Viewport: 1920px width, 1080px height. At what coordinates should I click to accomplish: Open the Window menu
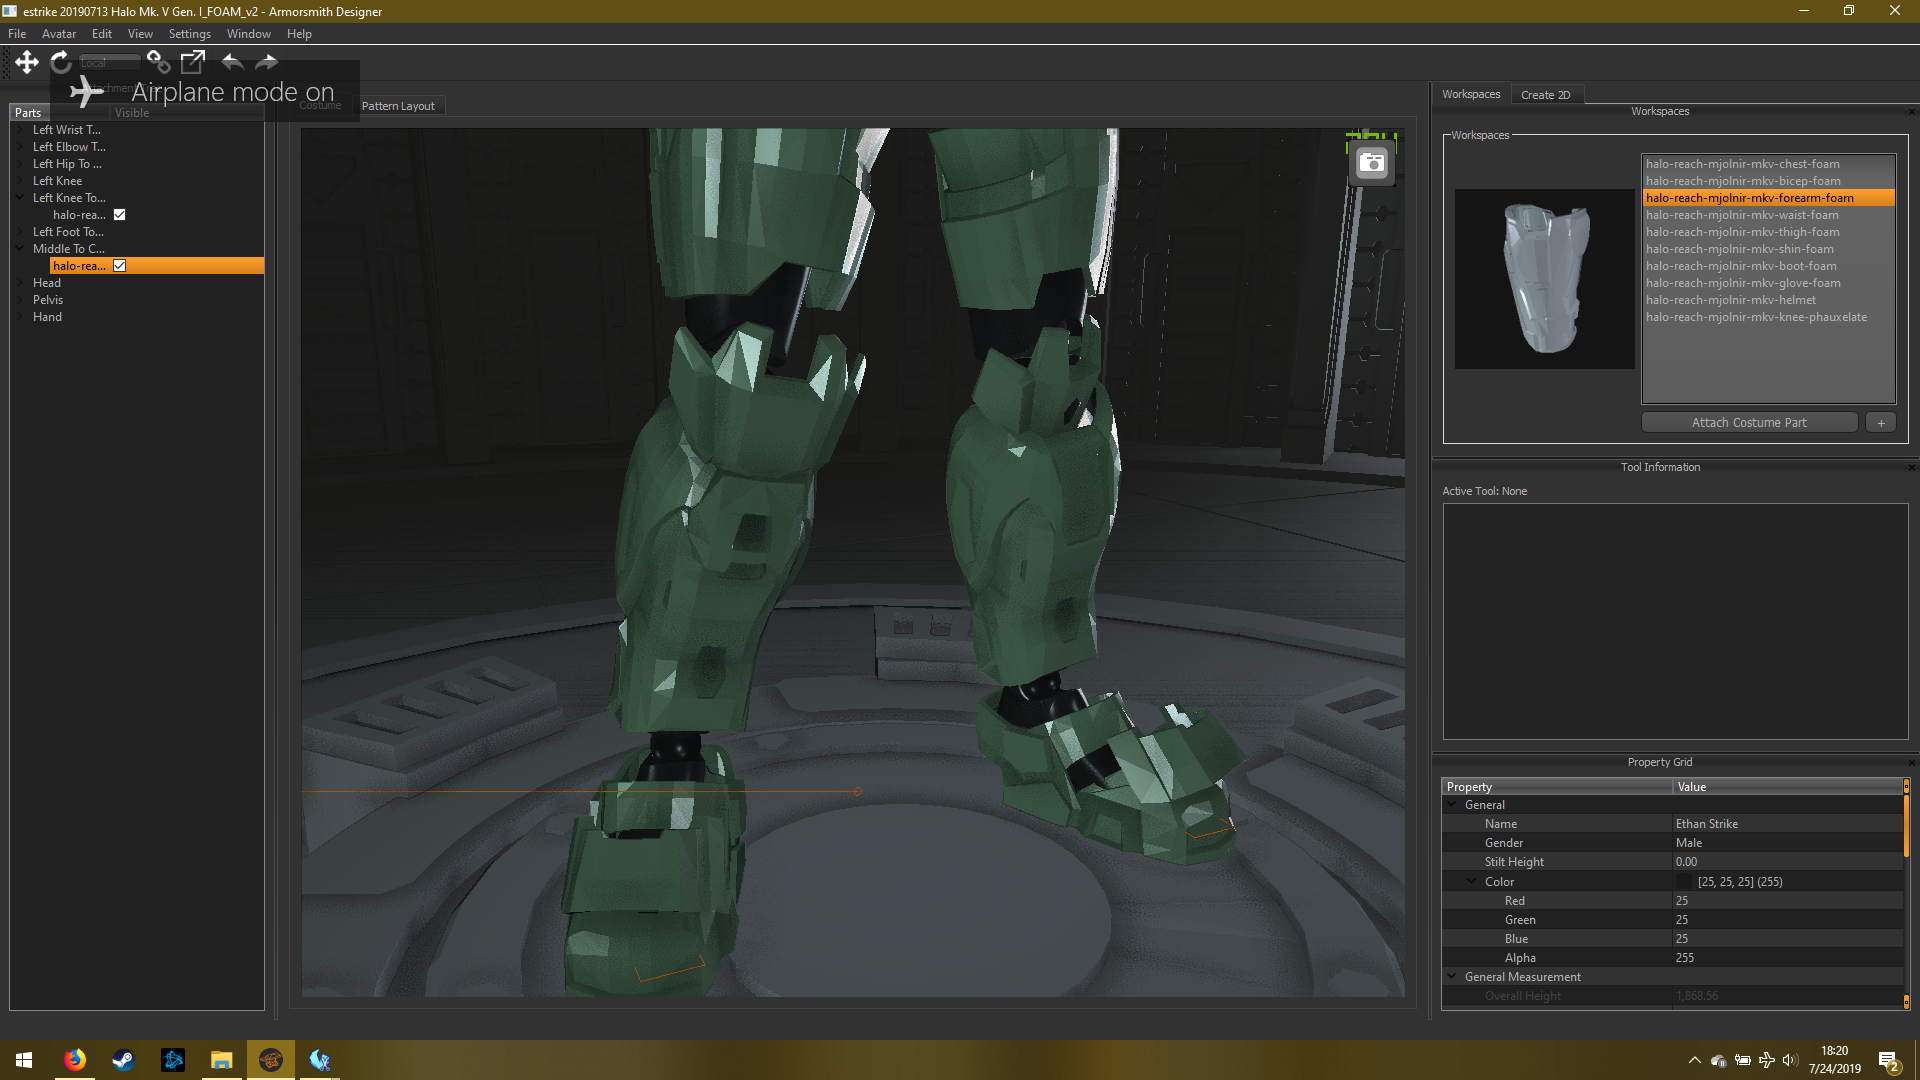pos(249,34)
